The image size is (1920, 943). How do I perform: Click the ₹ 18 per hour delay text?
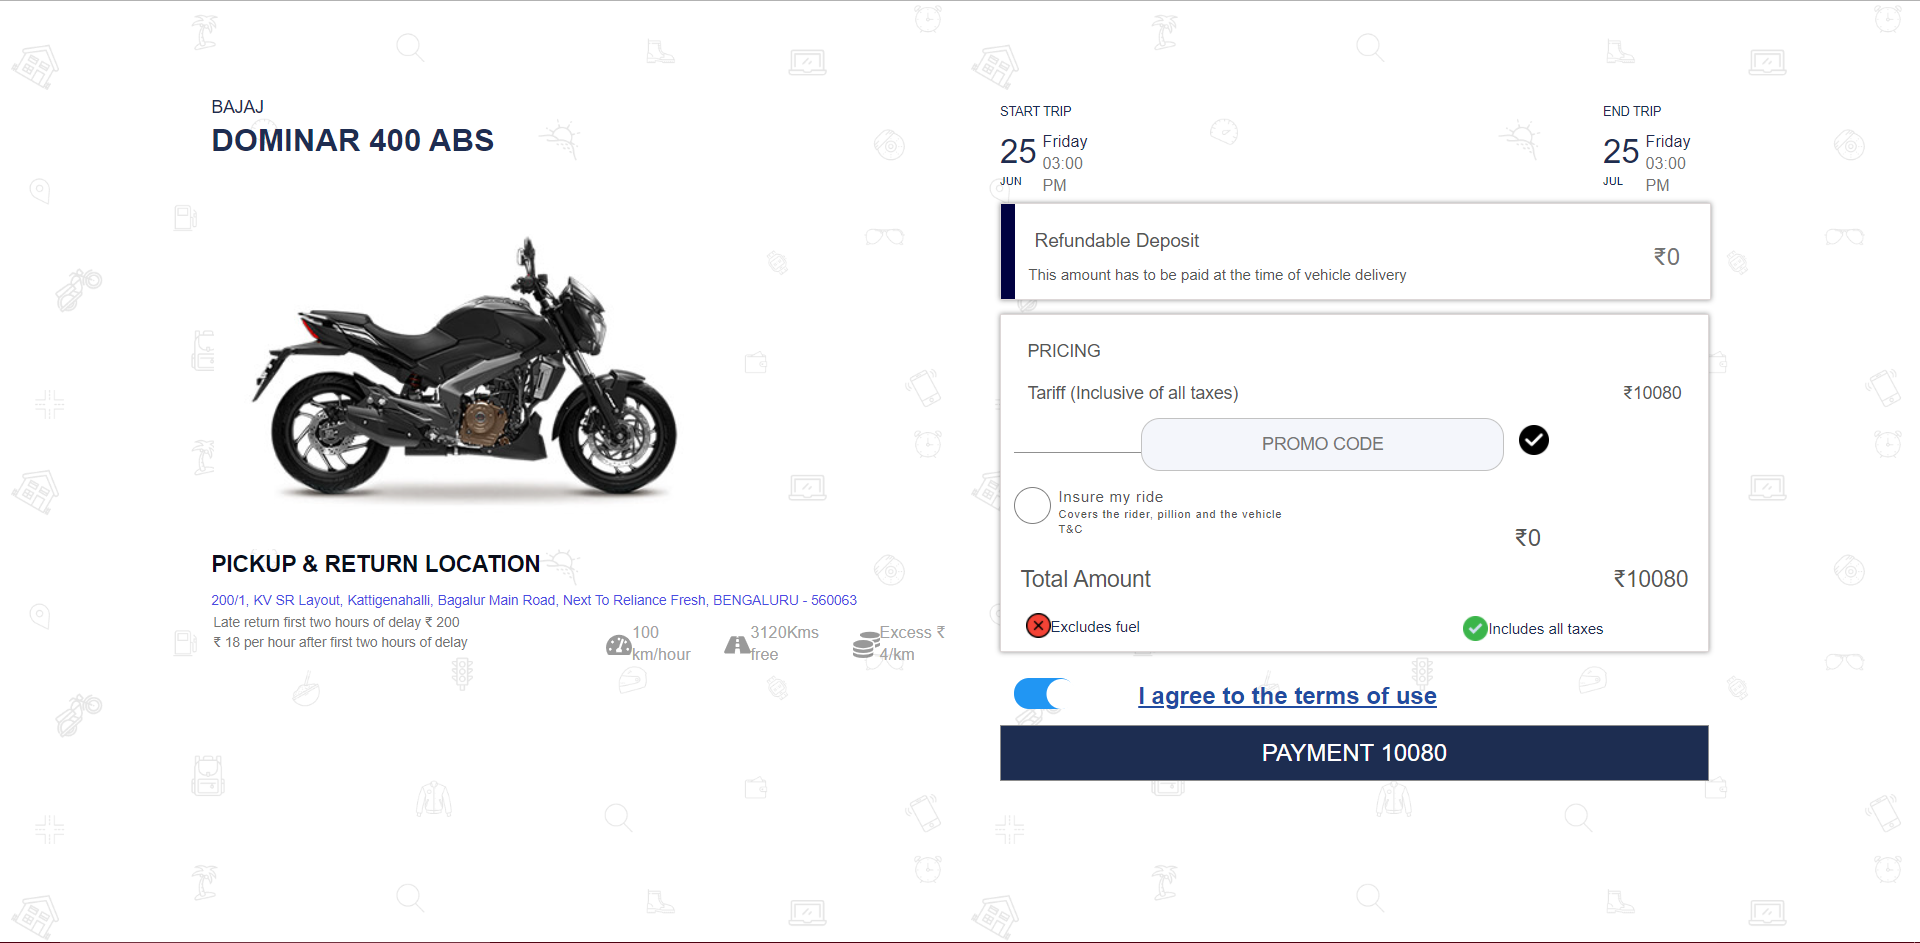340,642
